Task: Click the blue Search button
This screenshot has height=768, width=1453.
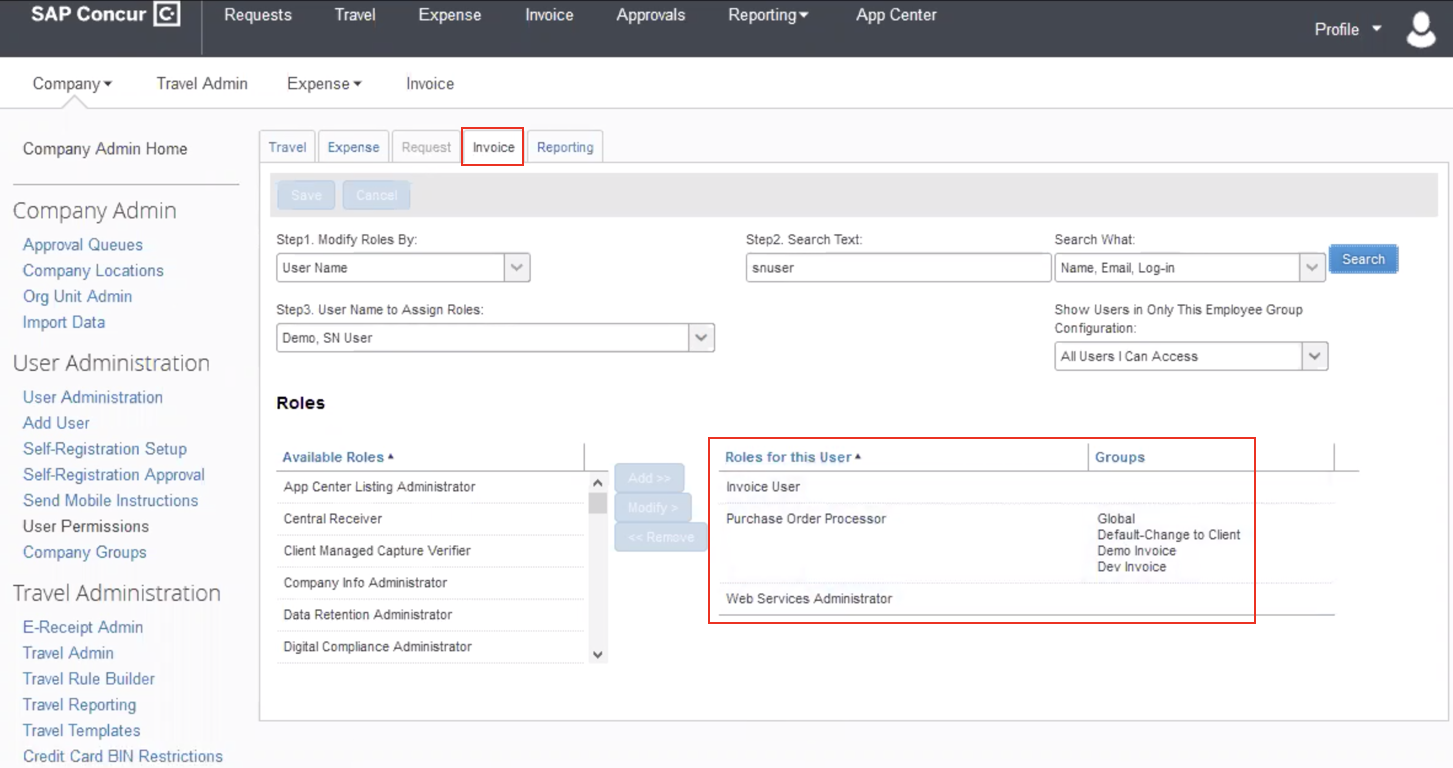Action: [x=1363, y=260]
